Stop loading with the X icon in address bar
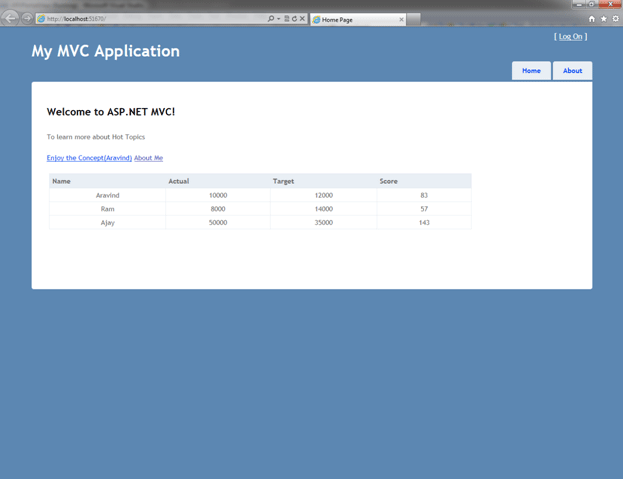 point(302,19)
